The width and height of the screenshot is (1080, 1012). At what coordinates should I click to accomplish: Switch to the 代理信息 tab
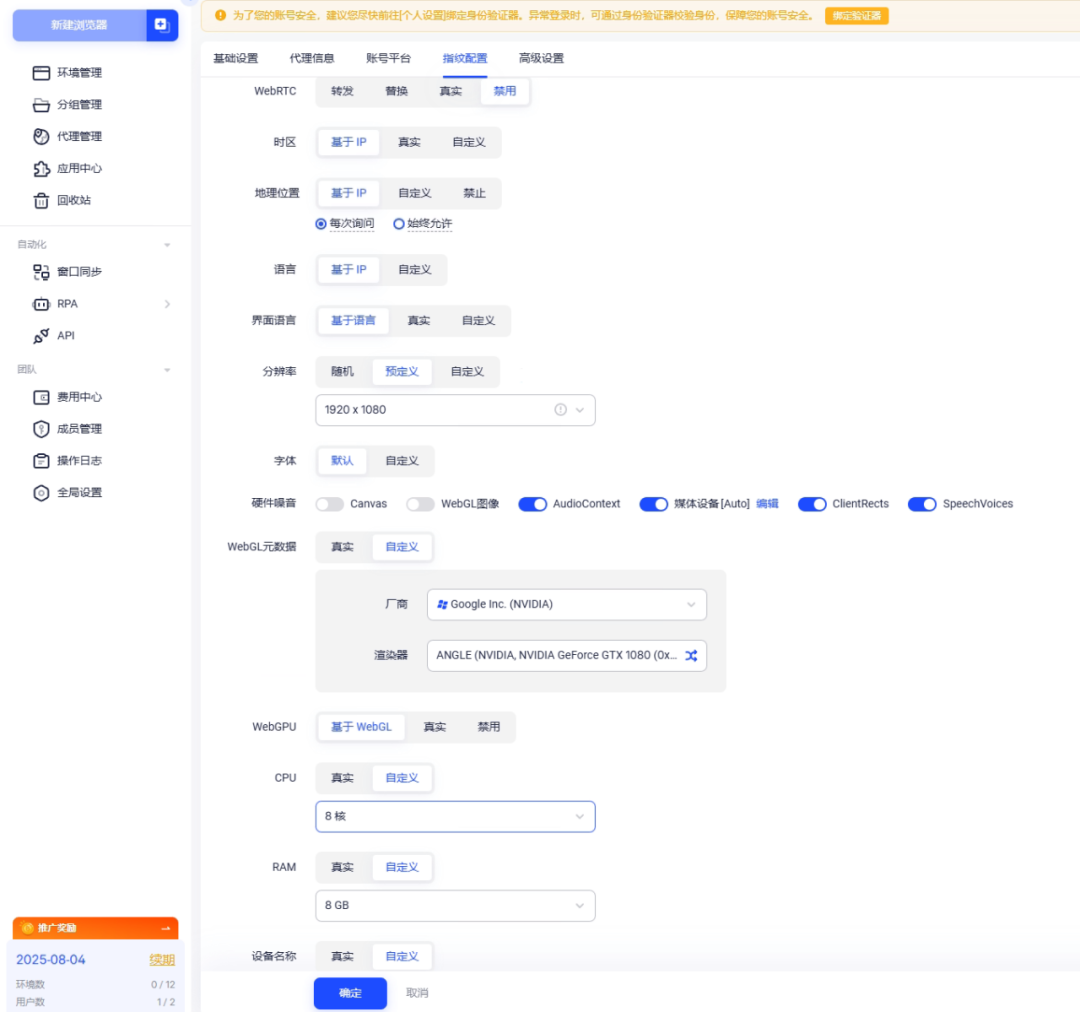(312, 58)
